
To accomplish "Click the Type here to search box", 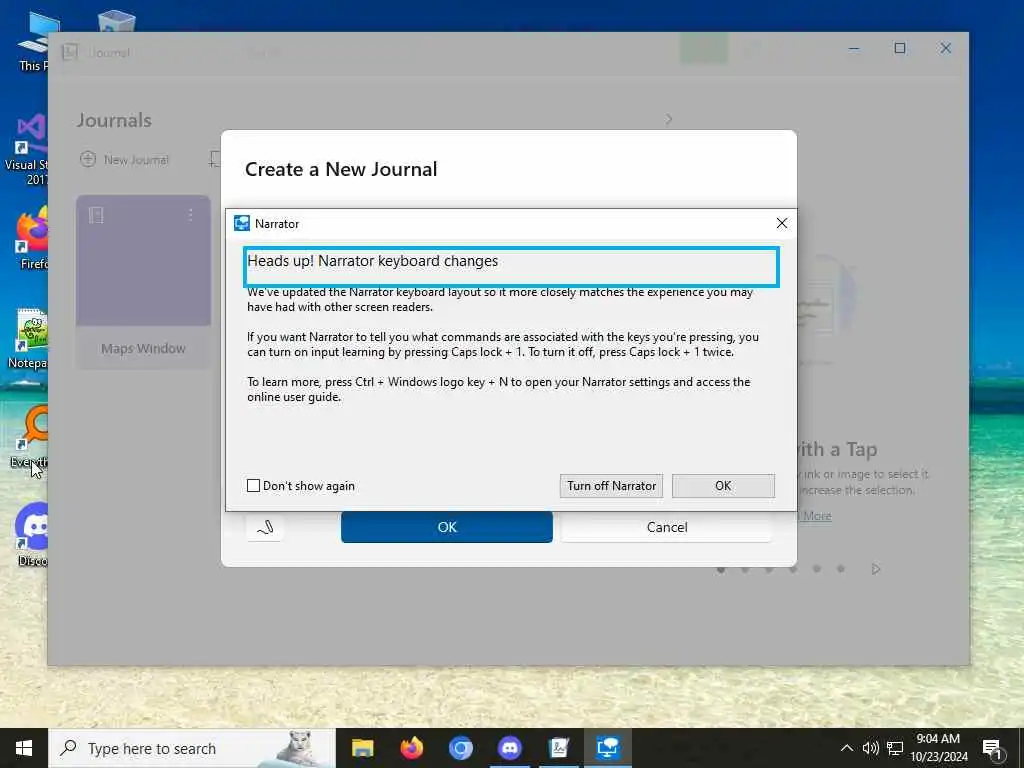I will click(192, 748).
